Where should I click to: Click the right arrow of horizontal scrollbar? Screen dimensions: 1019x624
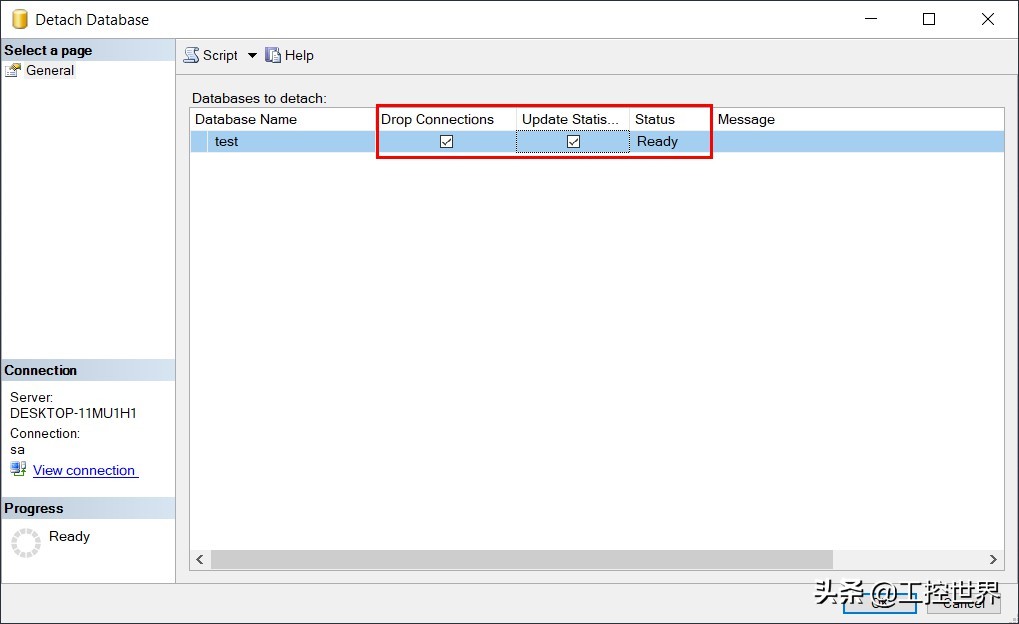click(992, 560)
